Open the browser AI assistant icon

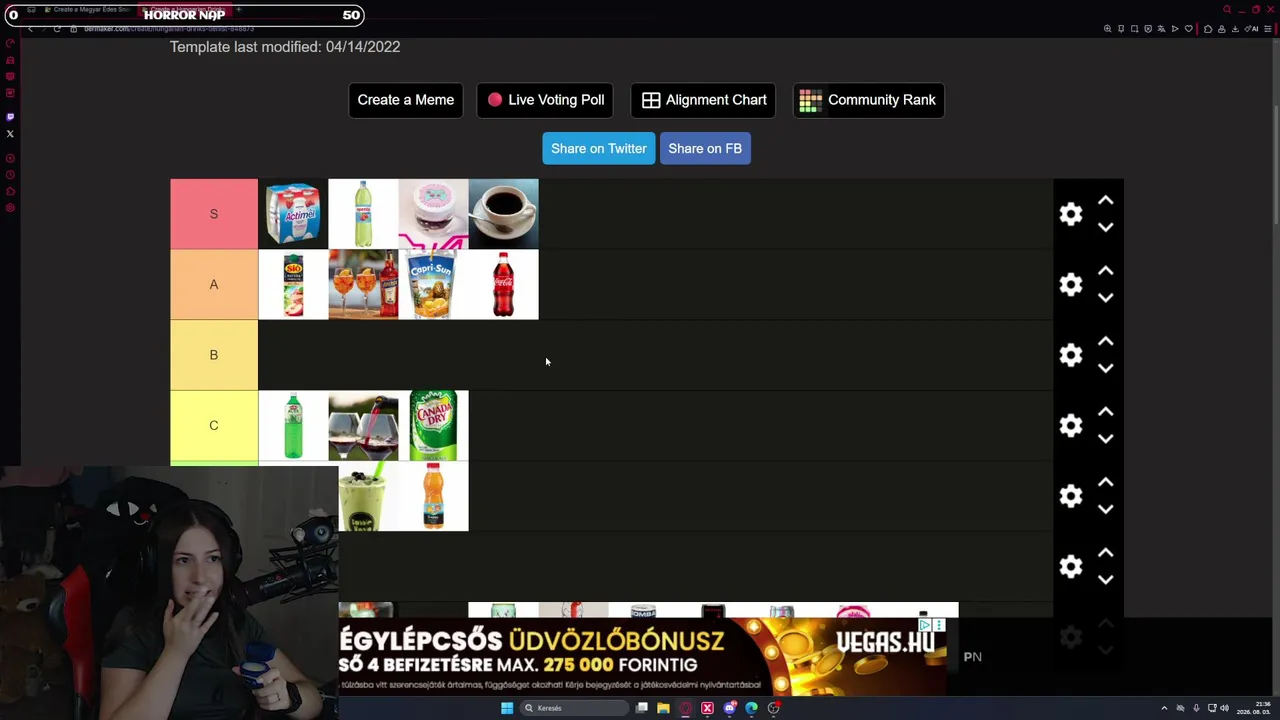coord(1252,29)
